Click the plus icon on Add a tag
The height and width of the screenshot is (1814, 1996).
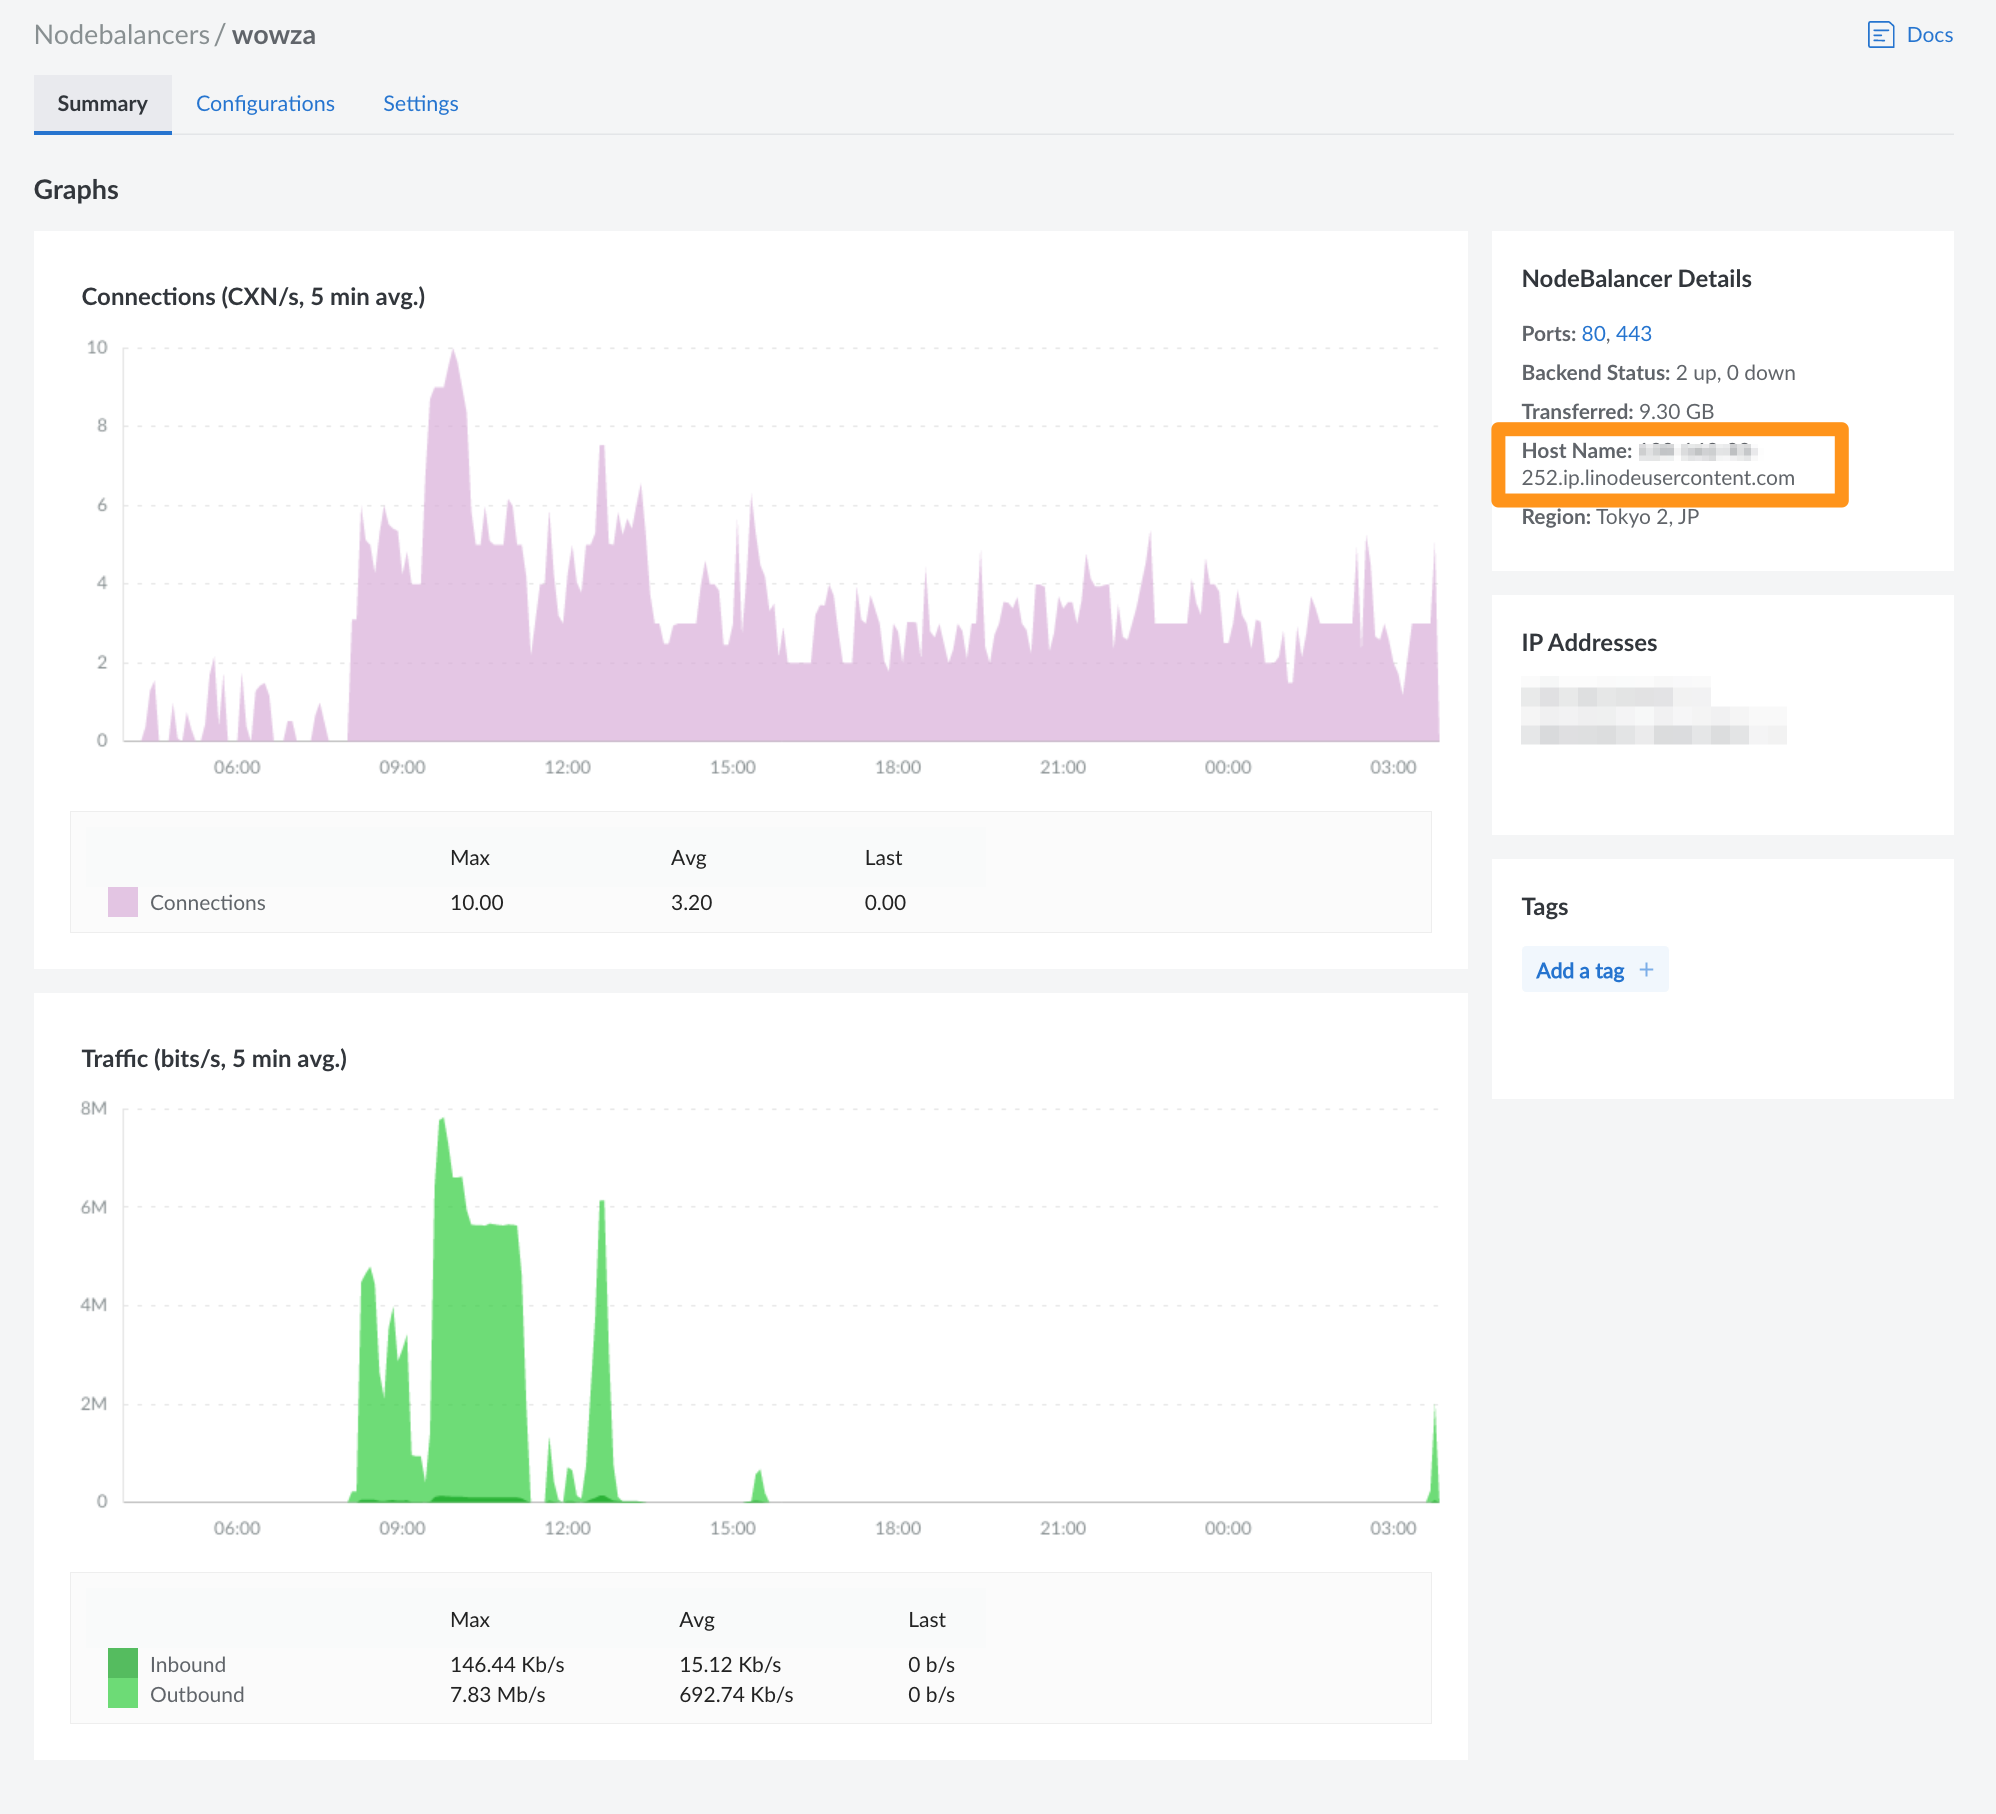1646,970
